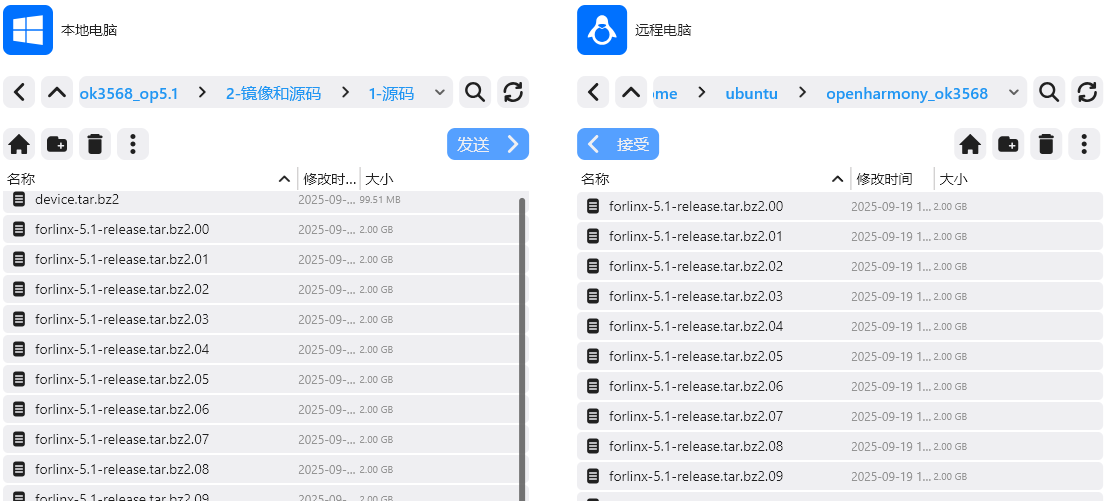Click file icon of remote forlinx-5.1-release.tar.bz2.00
Image resolution: width=1115 pixels, height=501 pixels.
click(x=593, y=206)
